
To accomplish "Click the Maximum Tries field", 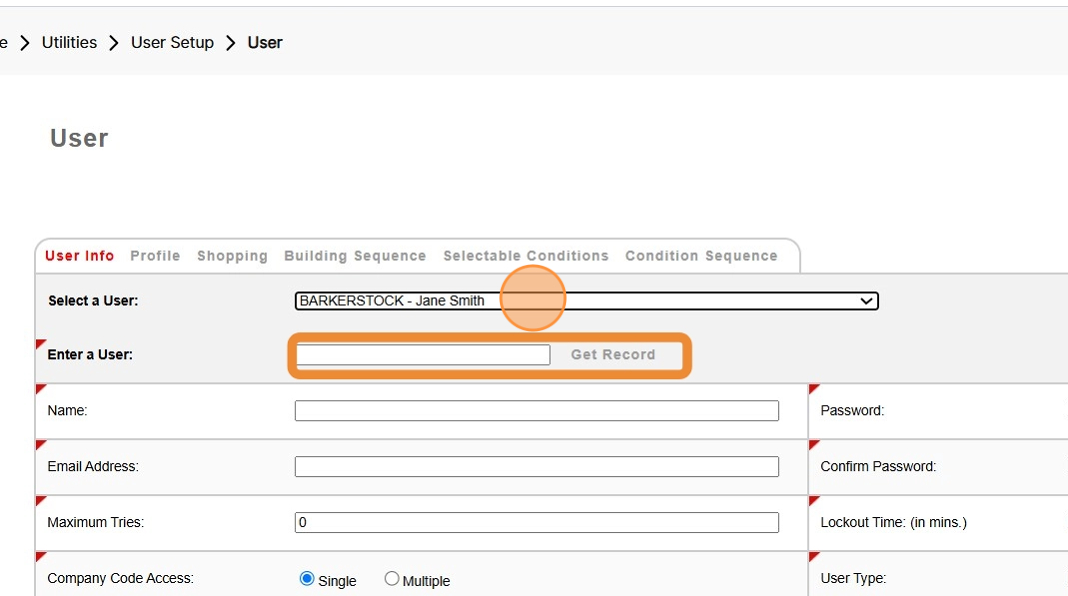I will click(536, 523).
